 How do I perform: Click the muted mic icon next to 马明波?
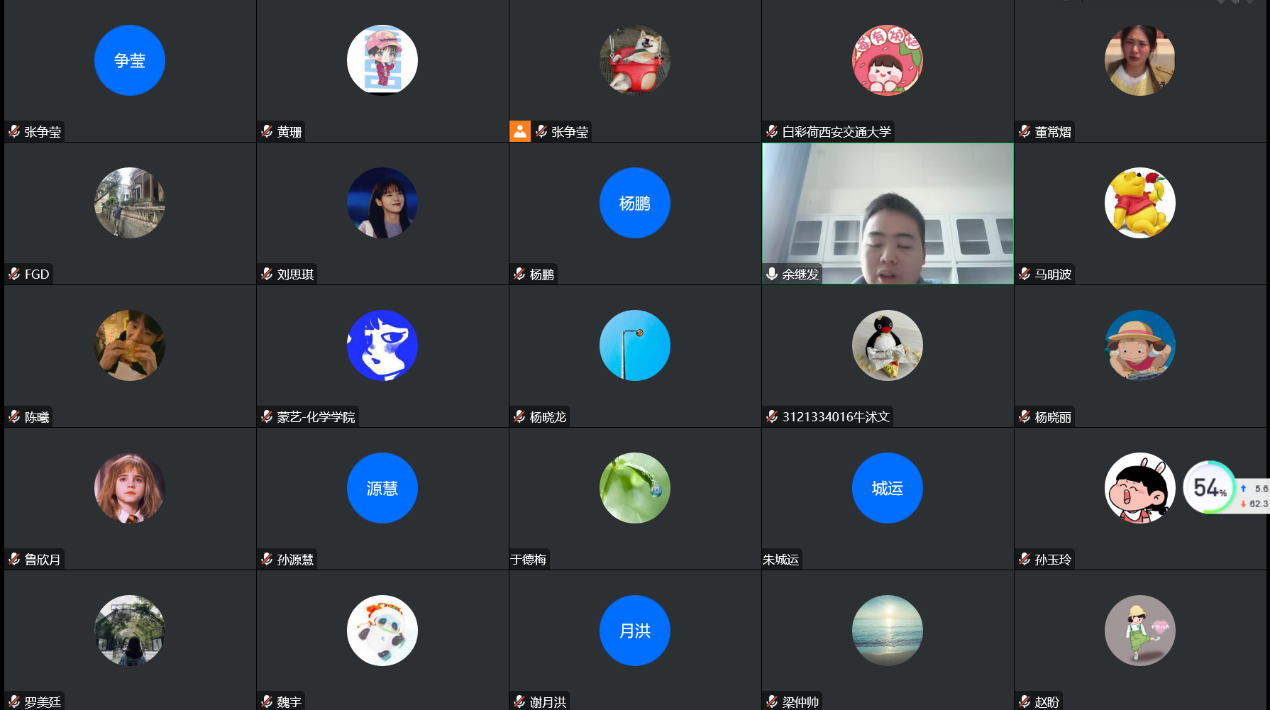pos(1025,274)
